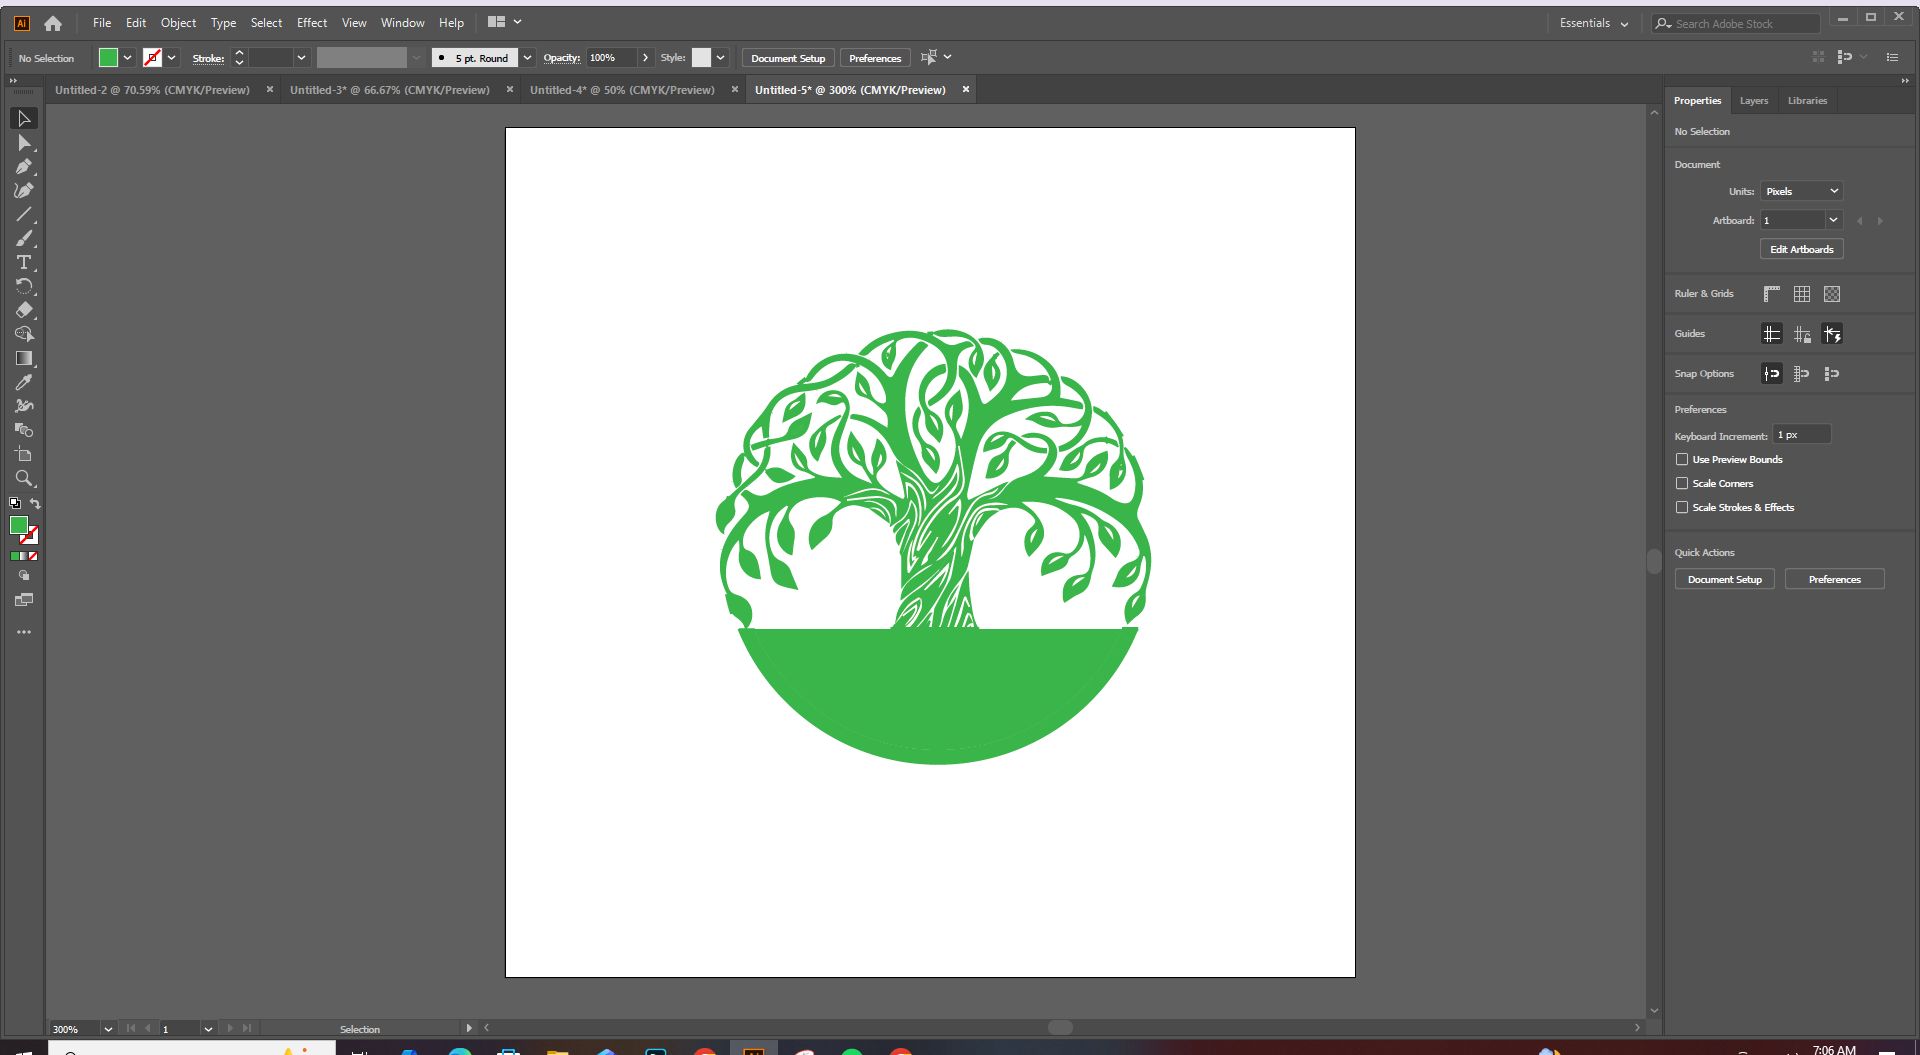Show the grid using Ruler & Grids icon

click(1801, 294)
